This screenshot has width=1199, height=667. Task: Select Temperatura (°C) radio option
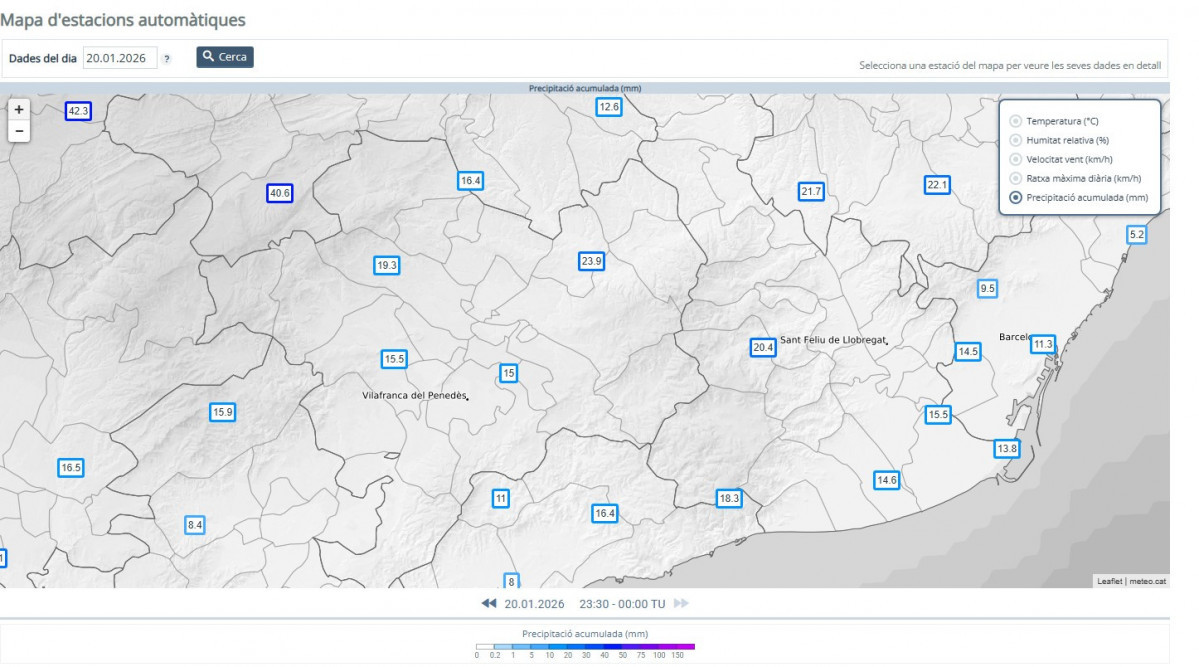pyautogui.click(x=1016, y=121)
